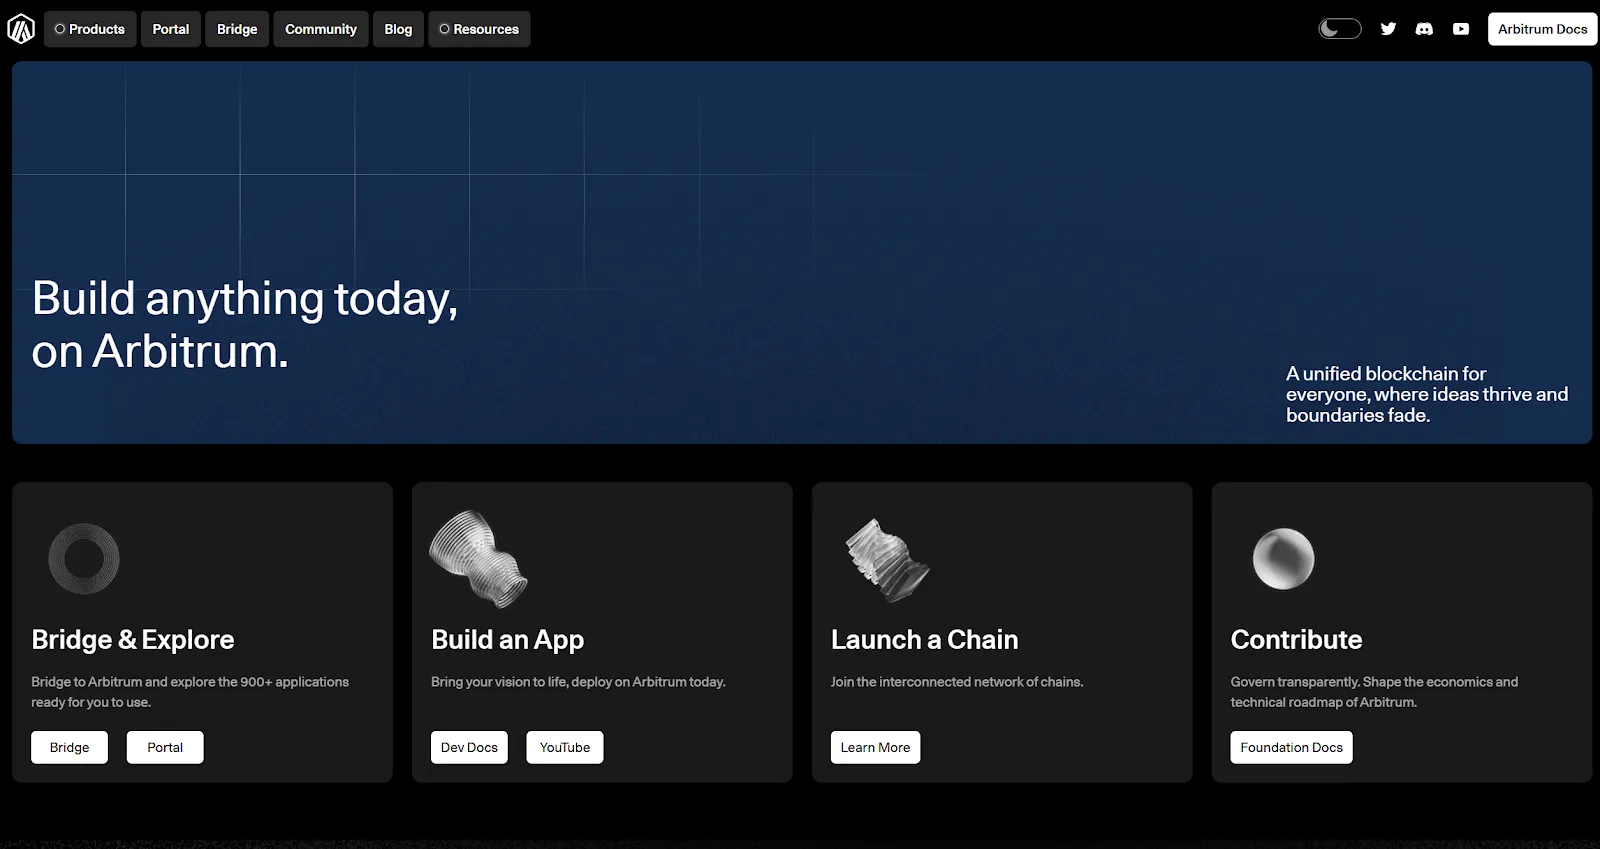Click the spiral vase icon above Build an App
Viewport: 1600px width, 849px height.
click(x=478, y=558)
